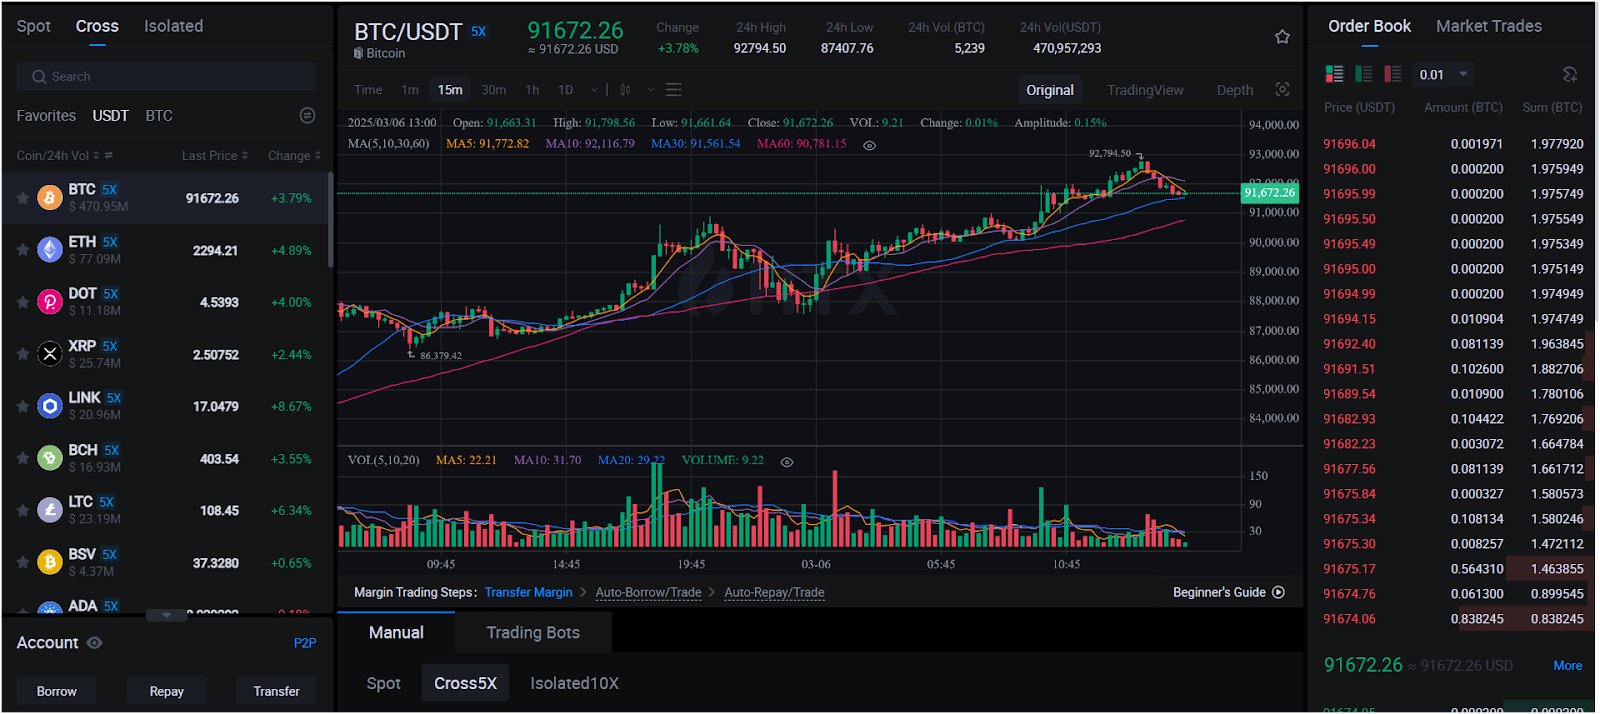Click the coin list vertical scrollbar
The image size is (1600, 714).
click(x=330, y=220)
